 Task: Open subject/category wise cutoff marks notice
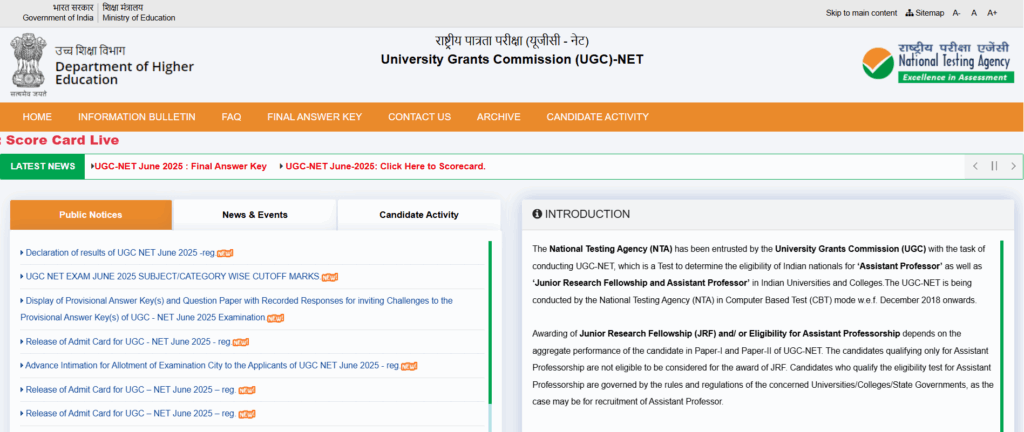(172, 276)
